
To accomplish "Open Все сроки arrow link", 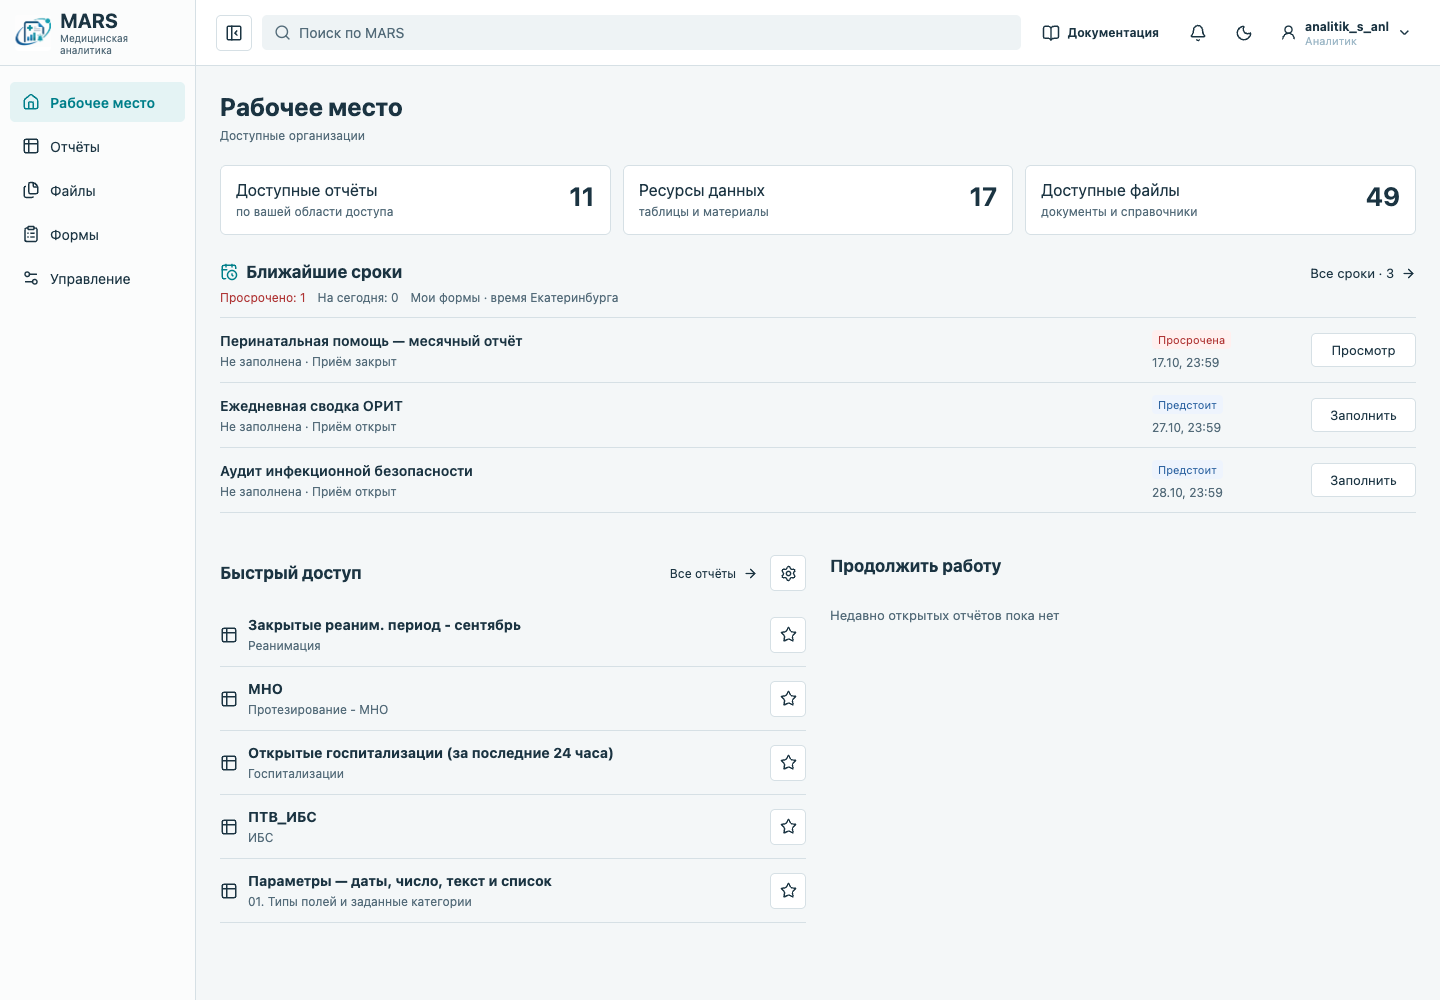I will point(1362,273).
